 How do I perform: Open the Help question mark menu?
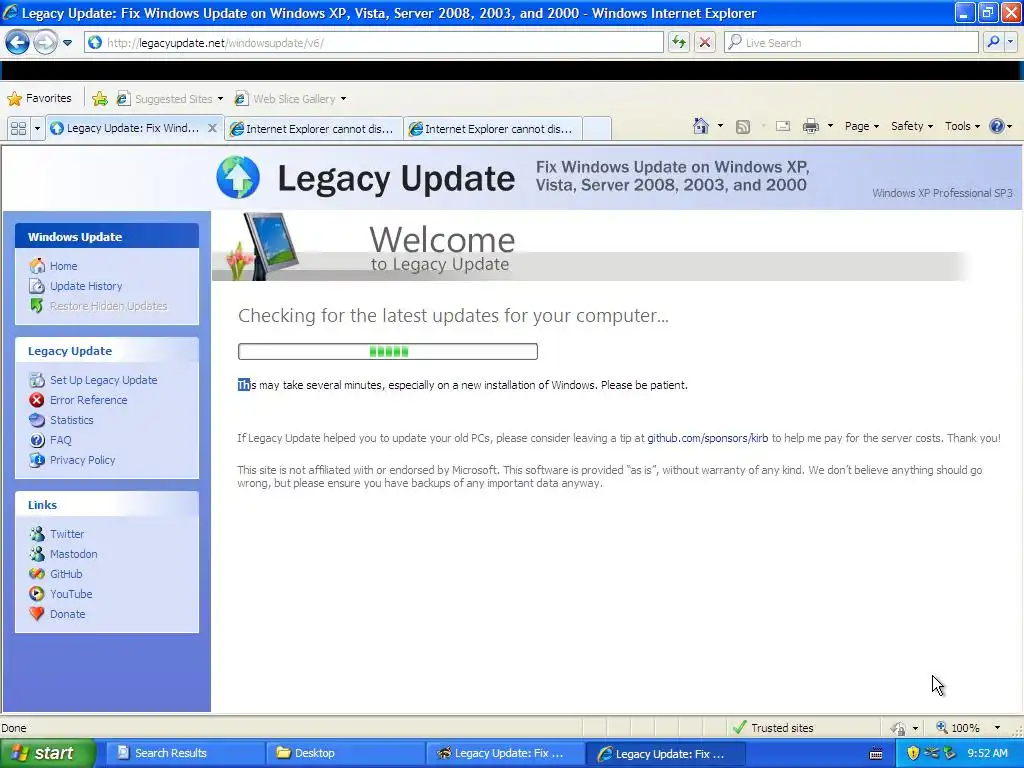click(1000, 126)
